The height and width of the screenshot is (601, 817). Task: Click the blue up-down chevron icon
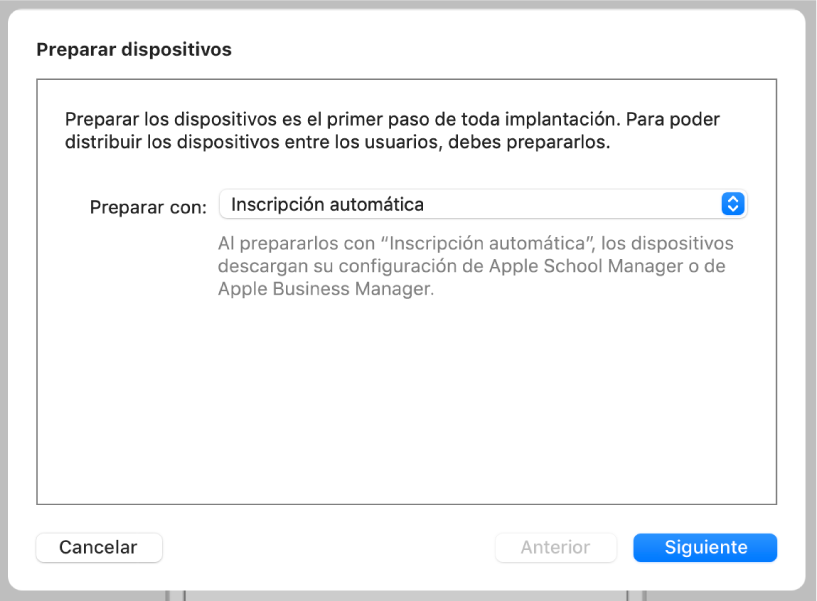[733, 204]
